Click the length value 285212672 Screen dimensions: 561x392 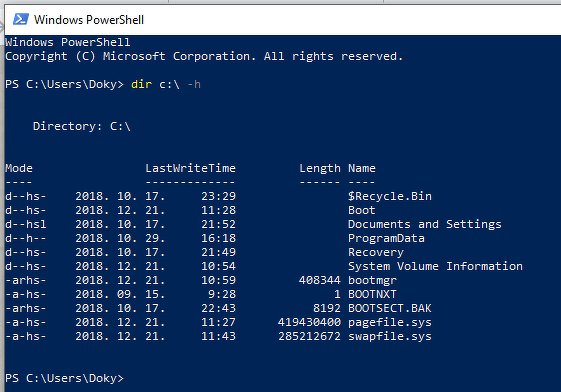click(x=309, y=336)
